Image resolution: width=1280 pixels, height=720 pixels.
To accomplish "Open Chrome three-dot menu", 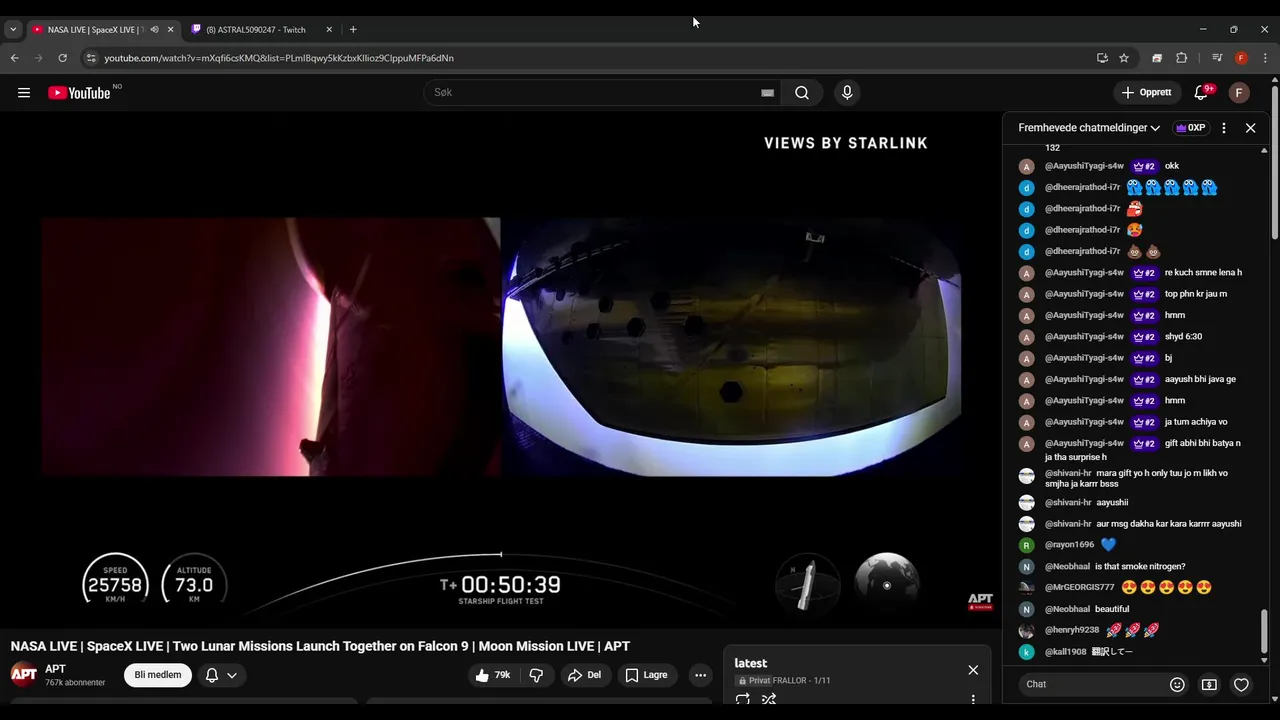I will pos(1266,58).
